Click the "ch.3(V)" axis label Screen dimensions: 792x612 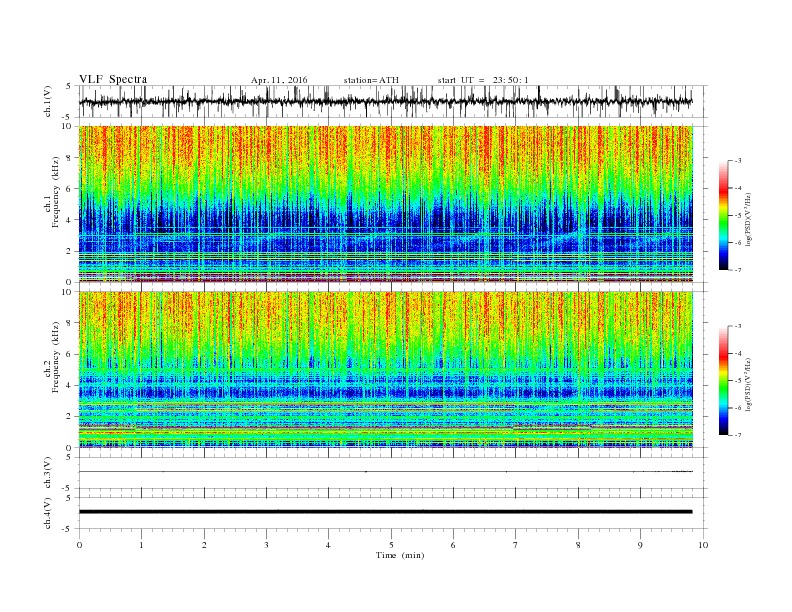click(x=48, y=473)
